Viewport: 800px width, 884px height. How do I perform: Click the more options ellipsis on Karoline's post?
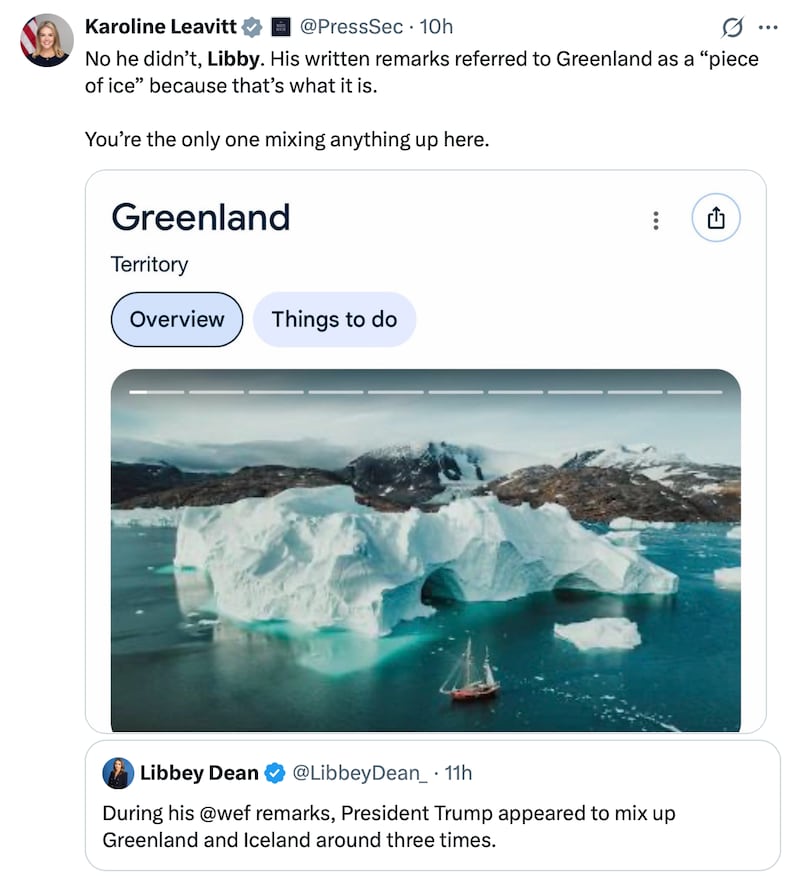click(x=770, y=27)
